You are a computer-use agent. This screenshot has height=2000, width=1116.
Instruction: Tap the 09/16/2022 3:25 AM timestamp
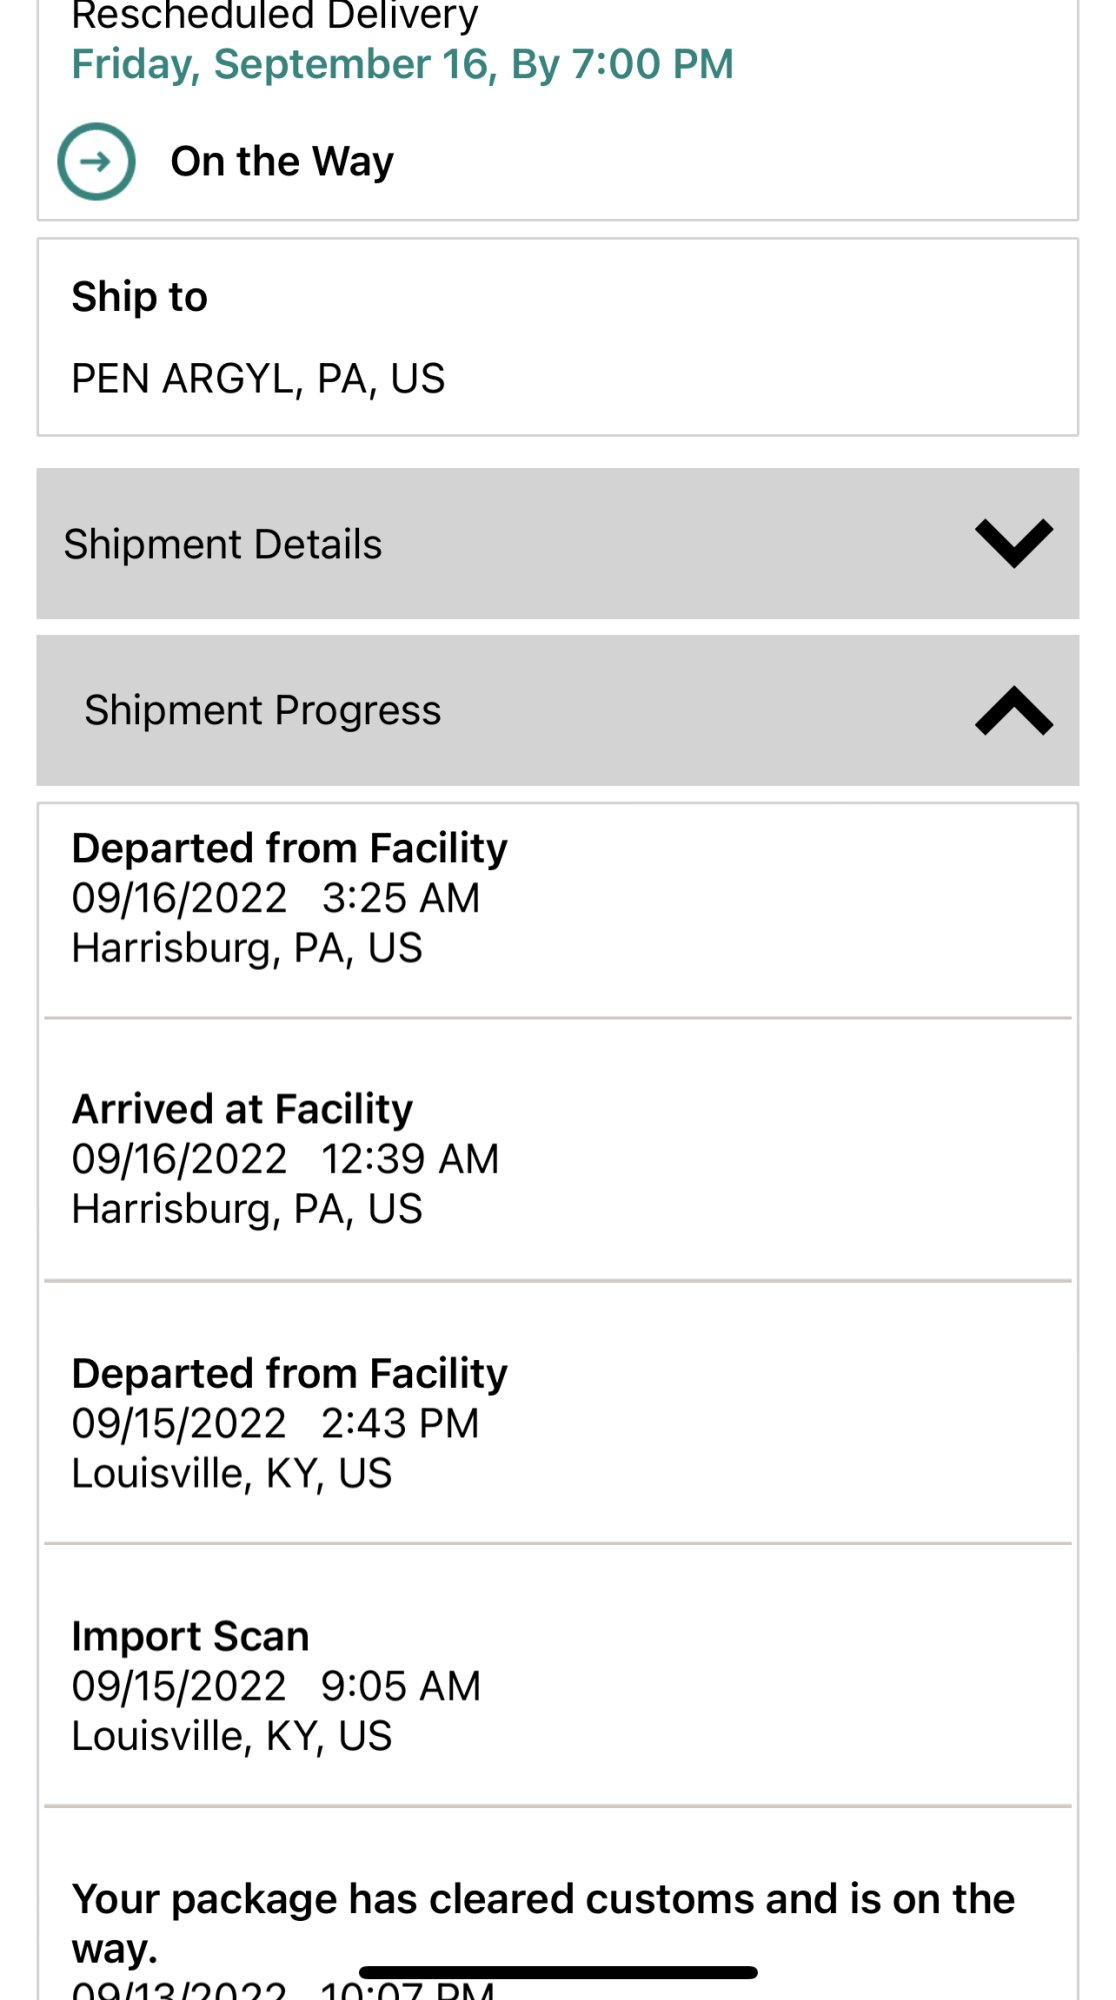tap(275, 898)
